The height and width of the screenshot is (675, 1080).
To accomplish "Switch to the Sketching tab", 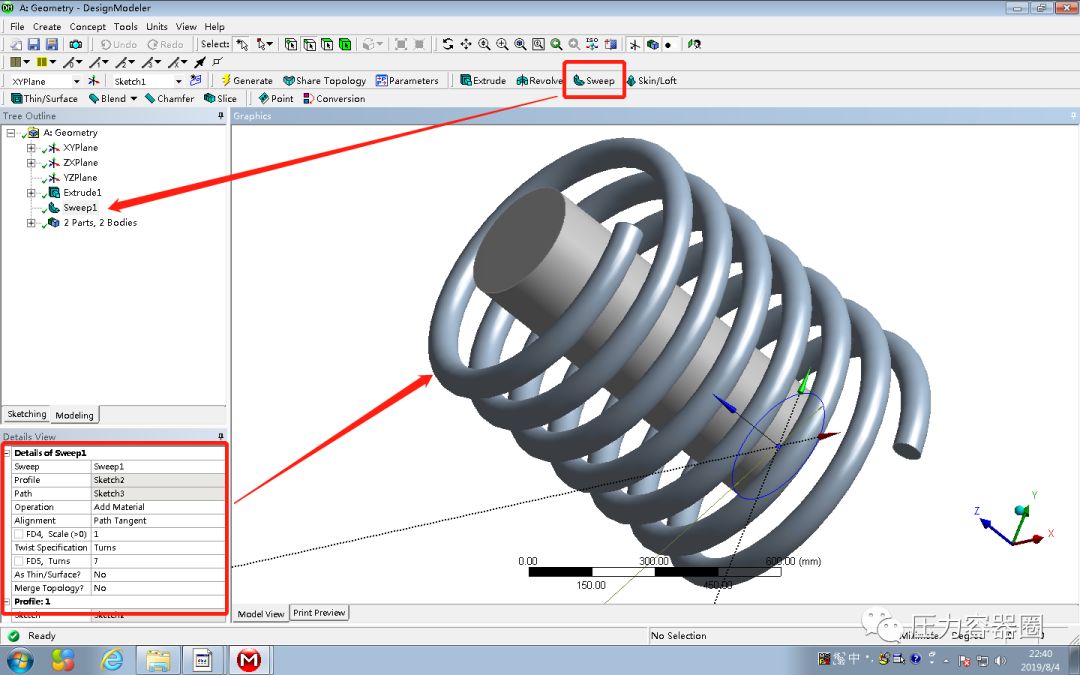I will coord(26,414).
